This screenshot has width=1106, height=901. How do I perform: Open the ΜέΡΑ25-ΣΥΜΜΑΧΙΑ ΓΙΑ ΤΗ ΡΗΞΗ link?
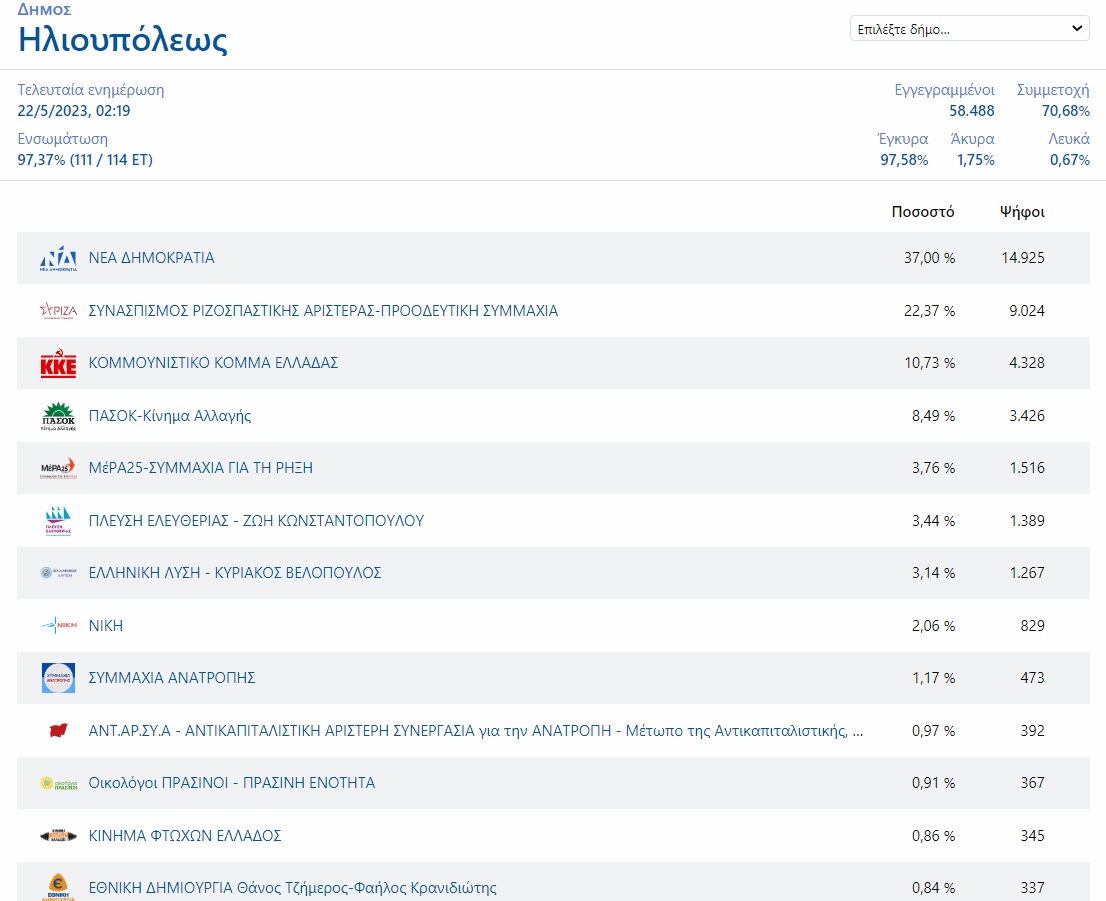200,468
